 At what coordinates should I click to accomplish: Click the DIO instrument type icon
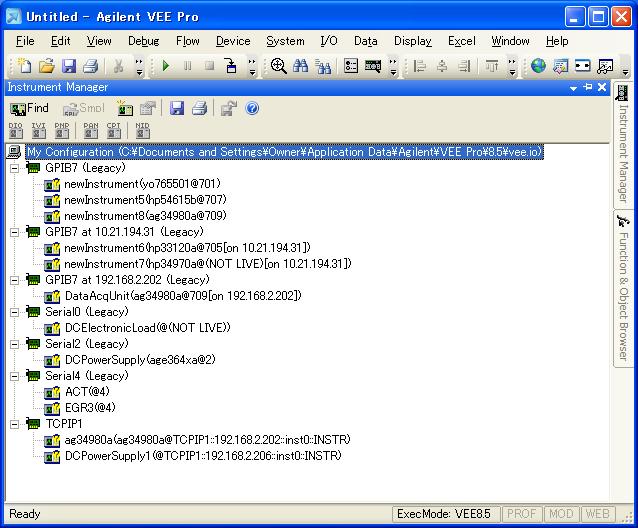16,130
